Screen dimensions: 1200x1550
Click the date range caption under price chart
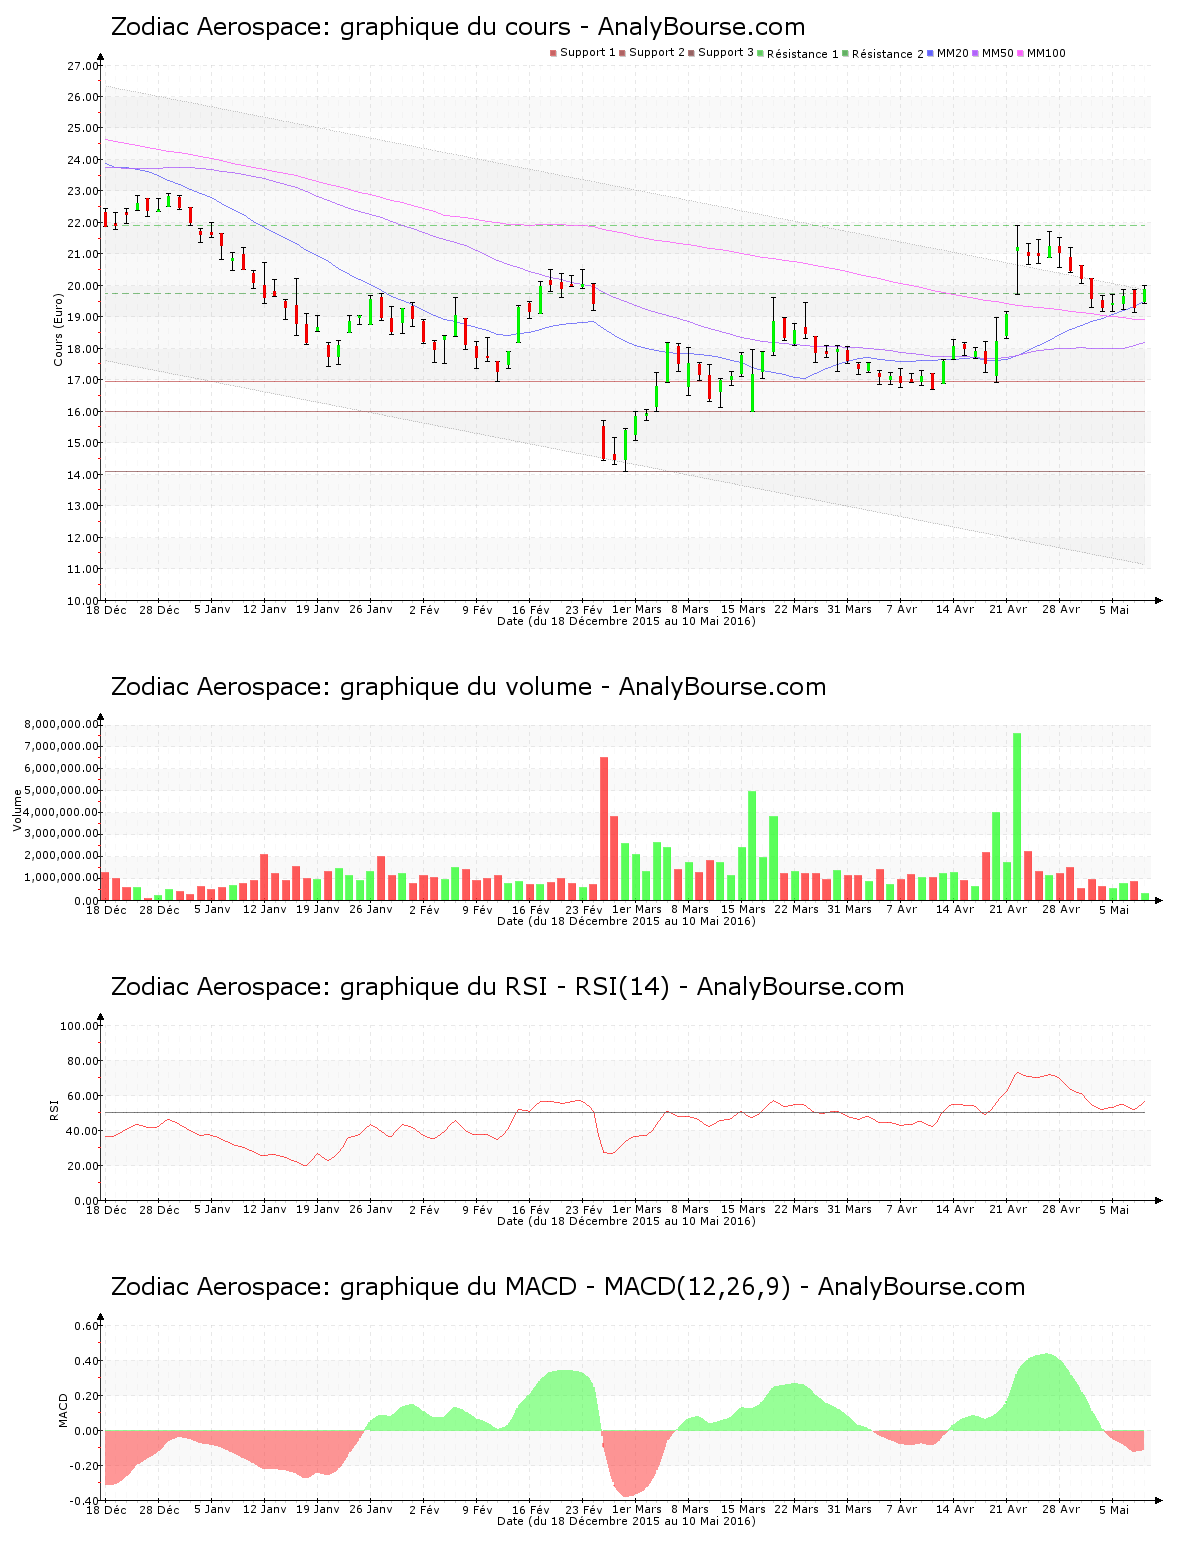[x=626, y=621]
